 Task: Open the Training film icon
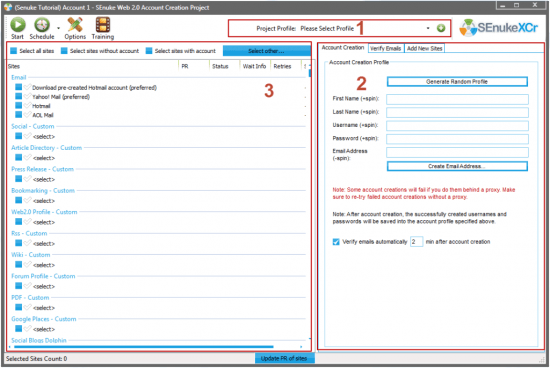[103, 25]
